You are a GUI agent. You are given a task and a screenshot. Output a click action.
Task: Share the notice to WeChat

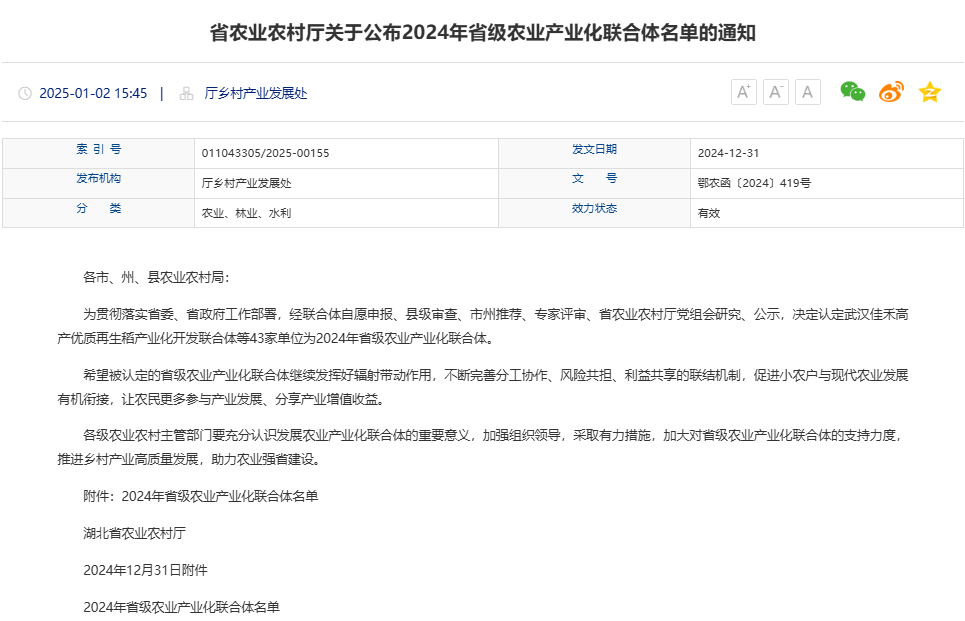click(851, 91)
